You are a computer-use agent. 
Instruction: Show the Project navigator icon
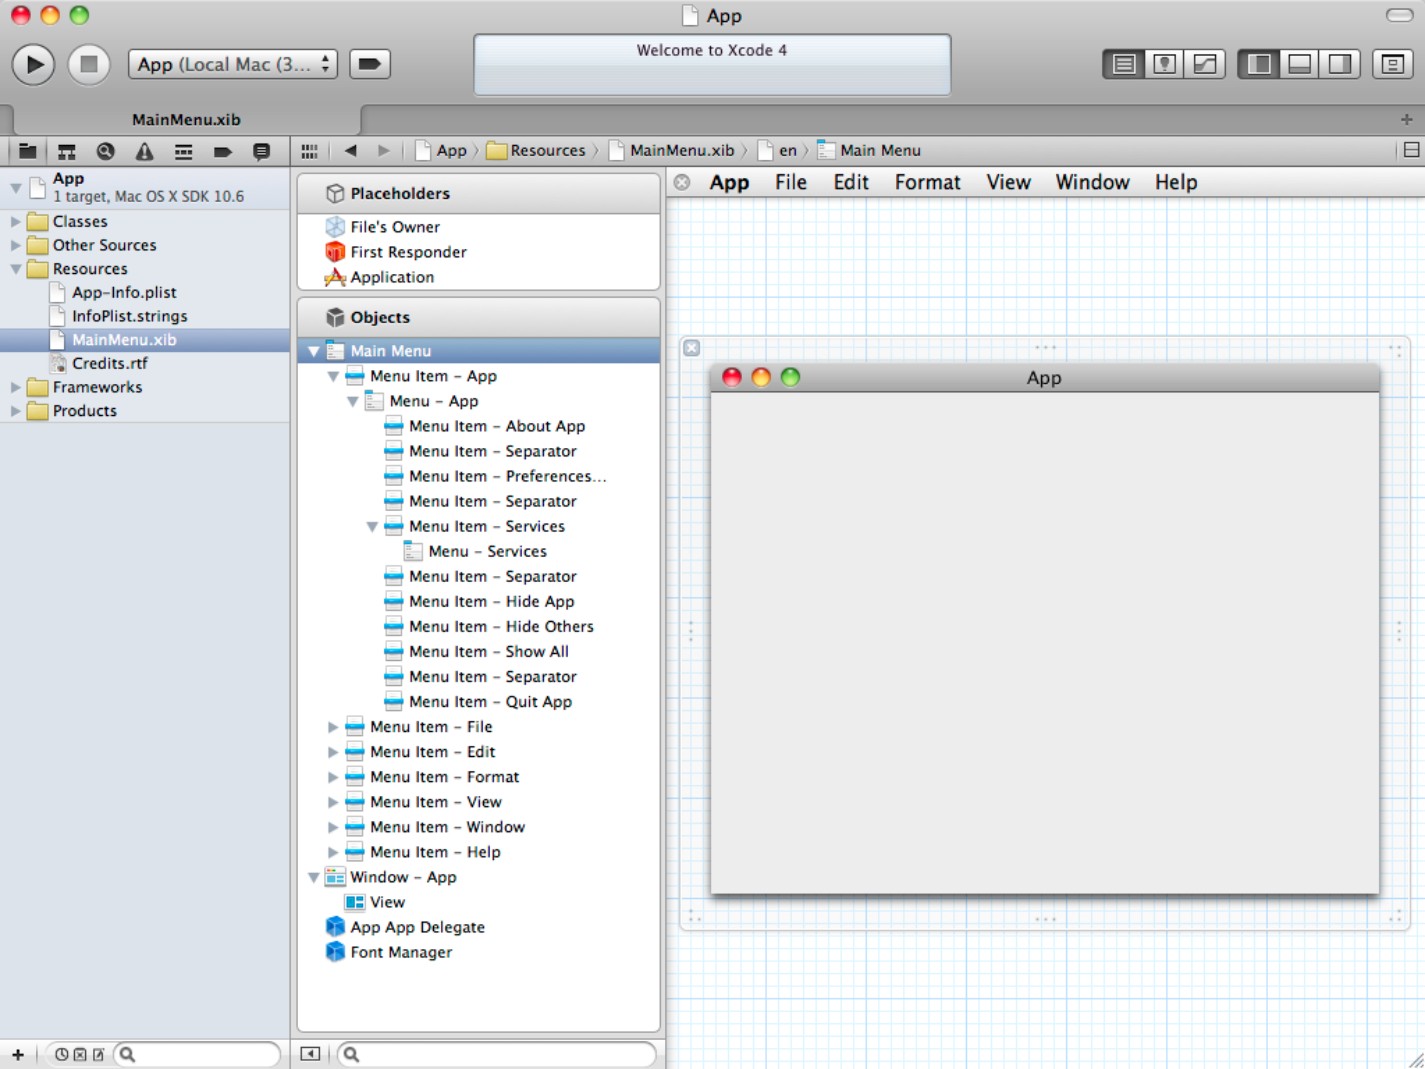tap(27, 151)
